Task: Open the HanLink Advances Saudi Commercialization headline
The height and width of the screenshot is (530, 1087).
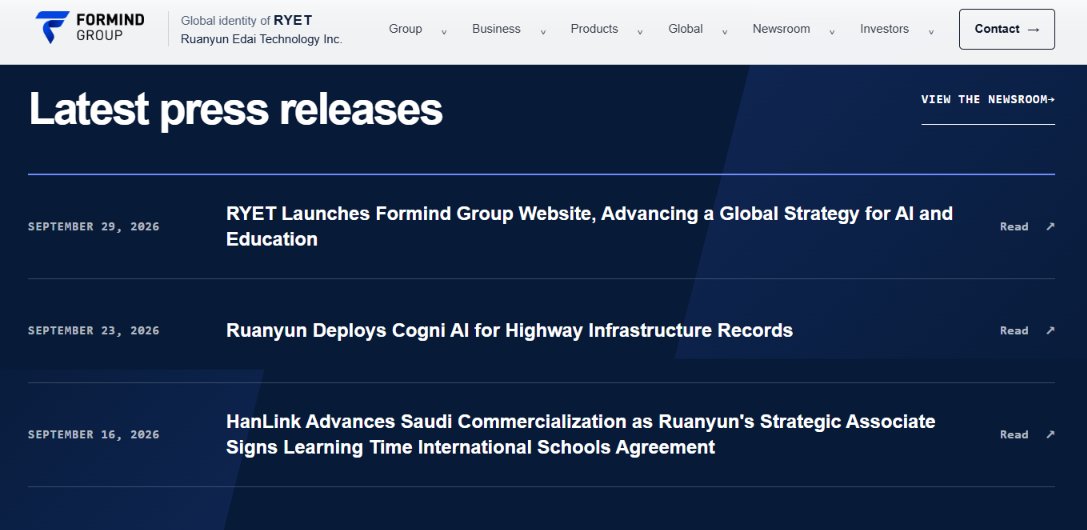Action: point(581,434)
